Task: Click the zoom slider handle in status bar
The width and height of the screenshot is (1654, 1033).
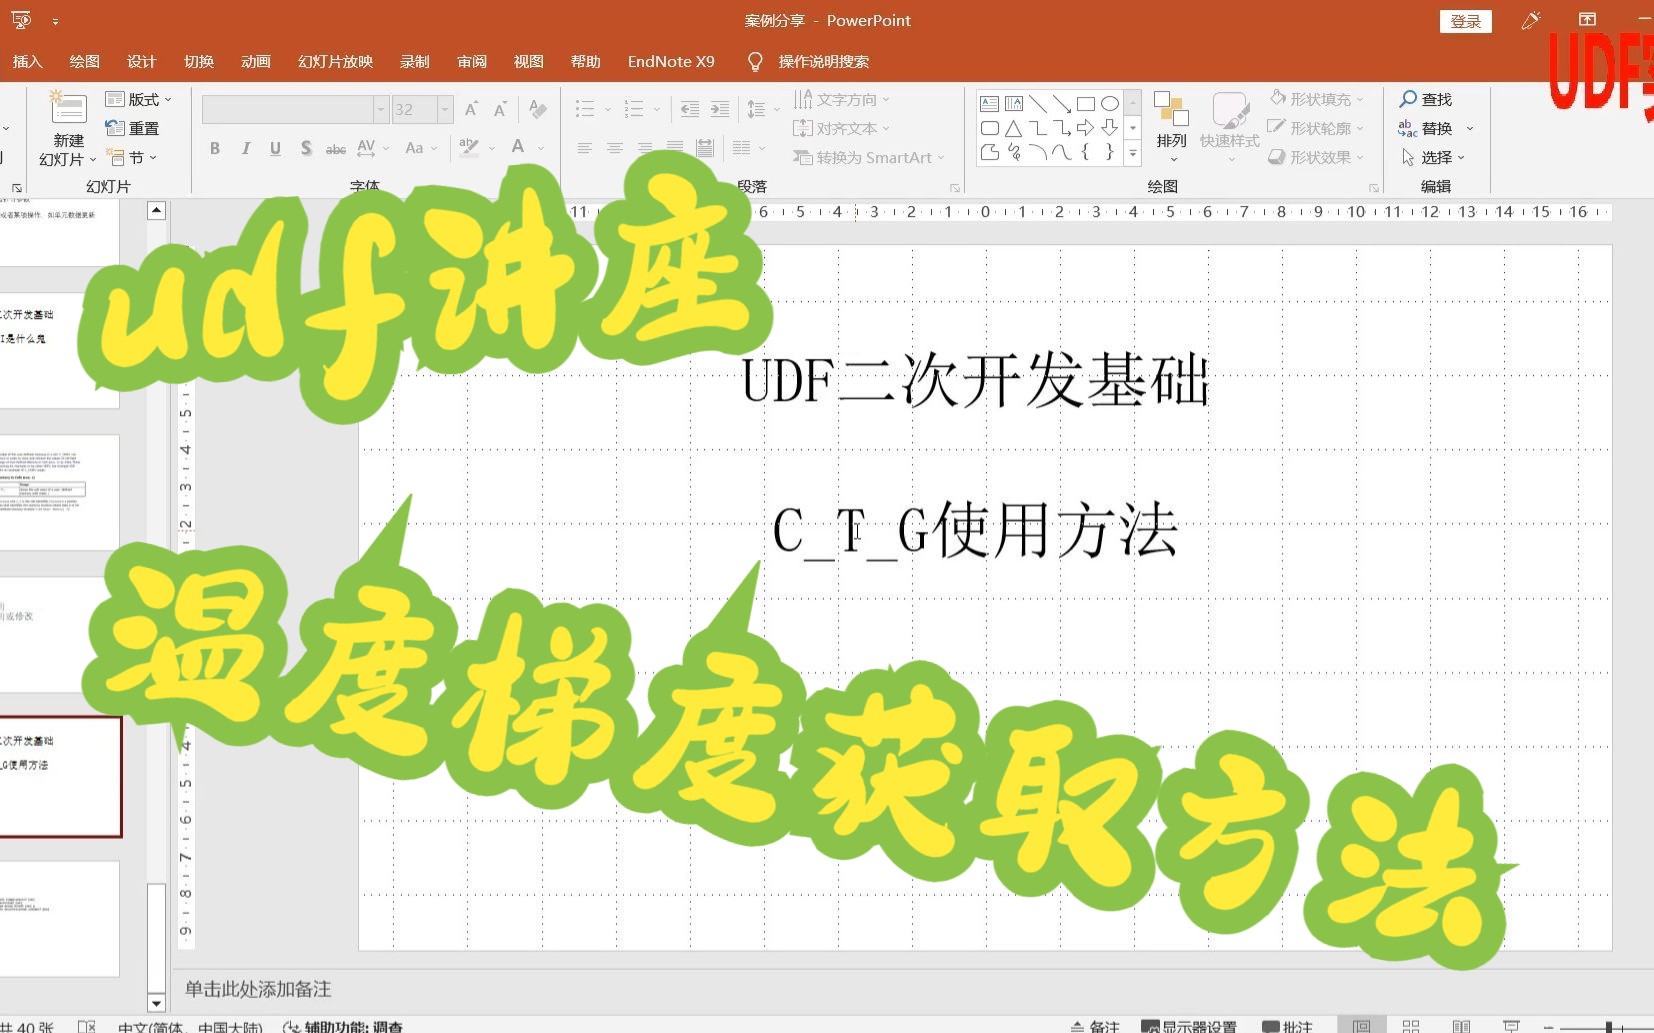Action: (1608, 1027)
